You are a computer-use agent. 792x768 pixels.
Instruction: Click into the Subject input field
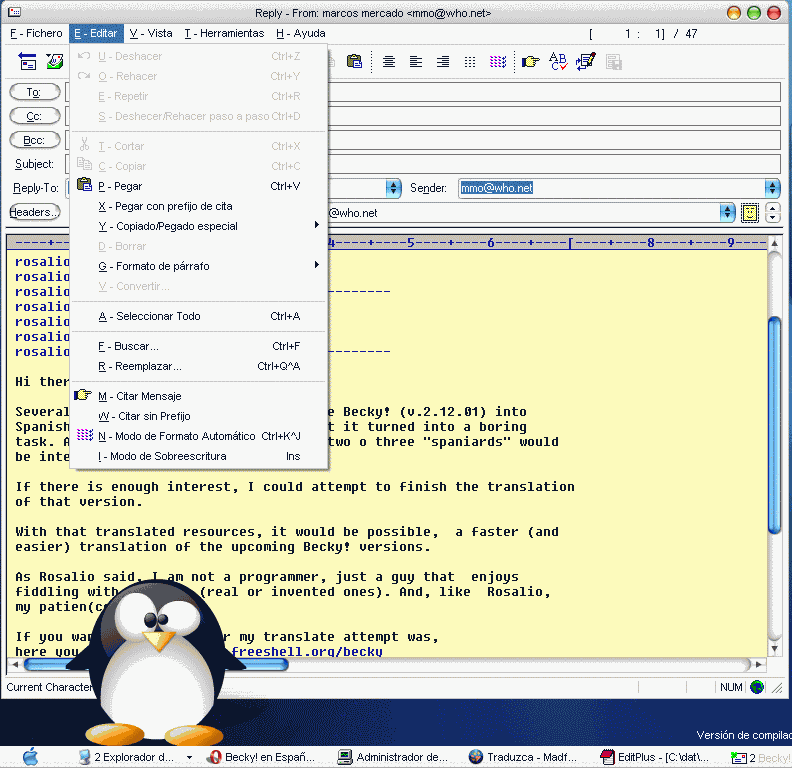coord(554,164)
